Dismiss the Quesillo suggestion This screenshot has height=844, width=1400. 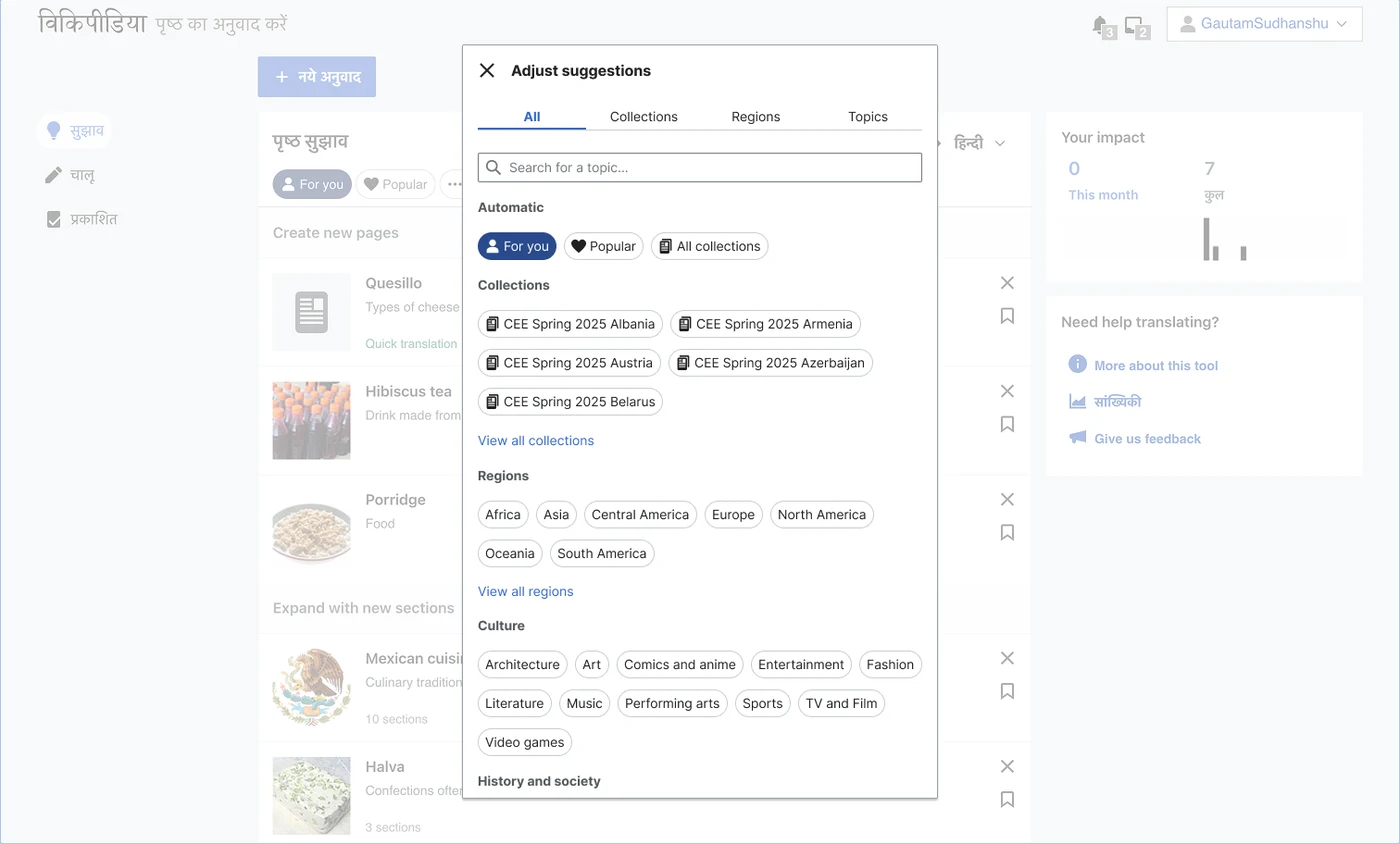pyautogui.click(x=1007, y=283)
